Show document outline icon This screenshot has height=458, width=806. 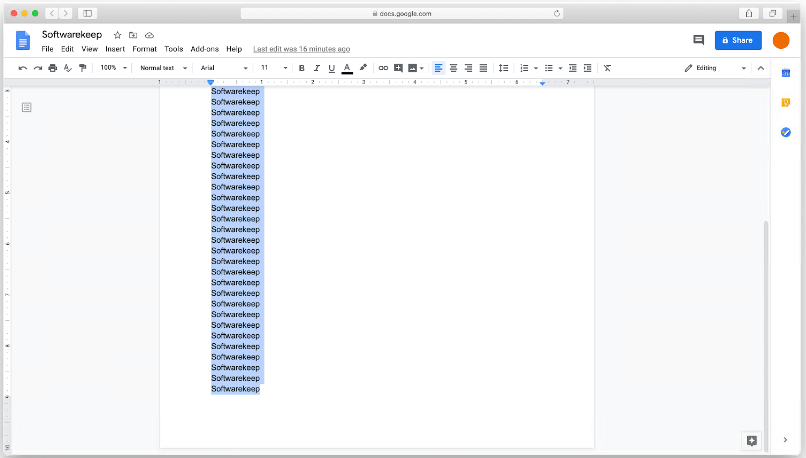(26, 107)
